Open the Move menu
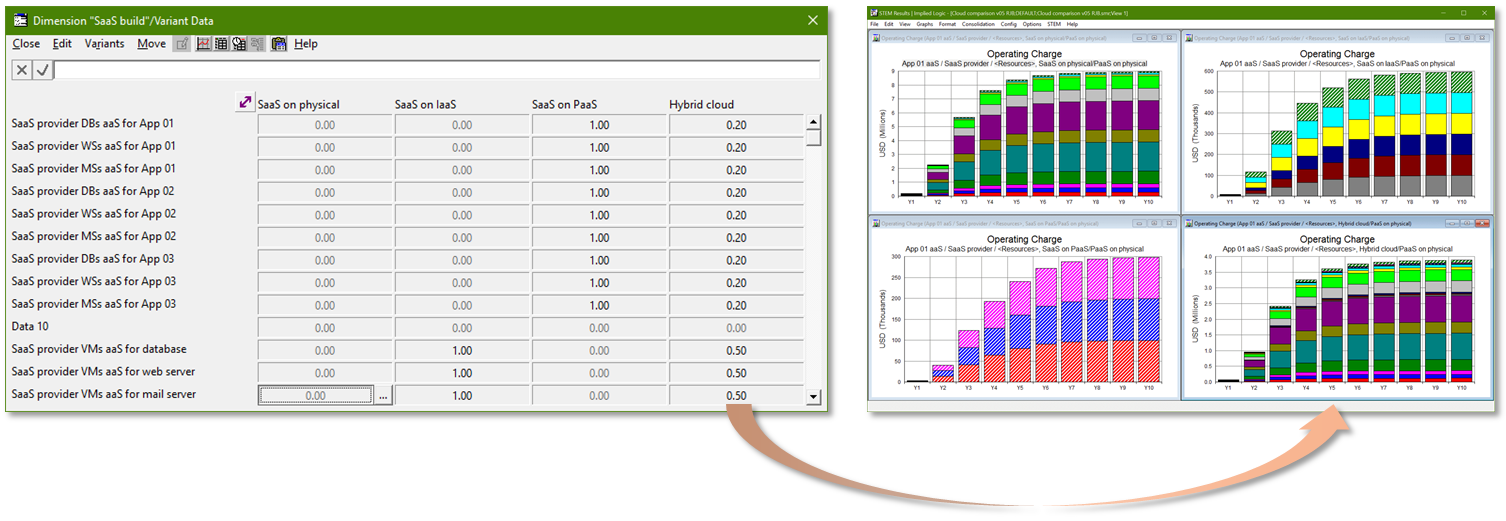1506x521 pixels. tap(151, 44)
